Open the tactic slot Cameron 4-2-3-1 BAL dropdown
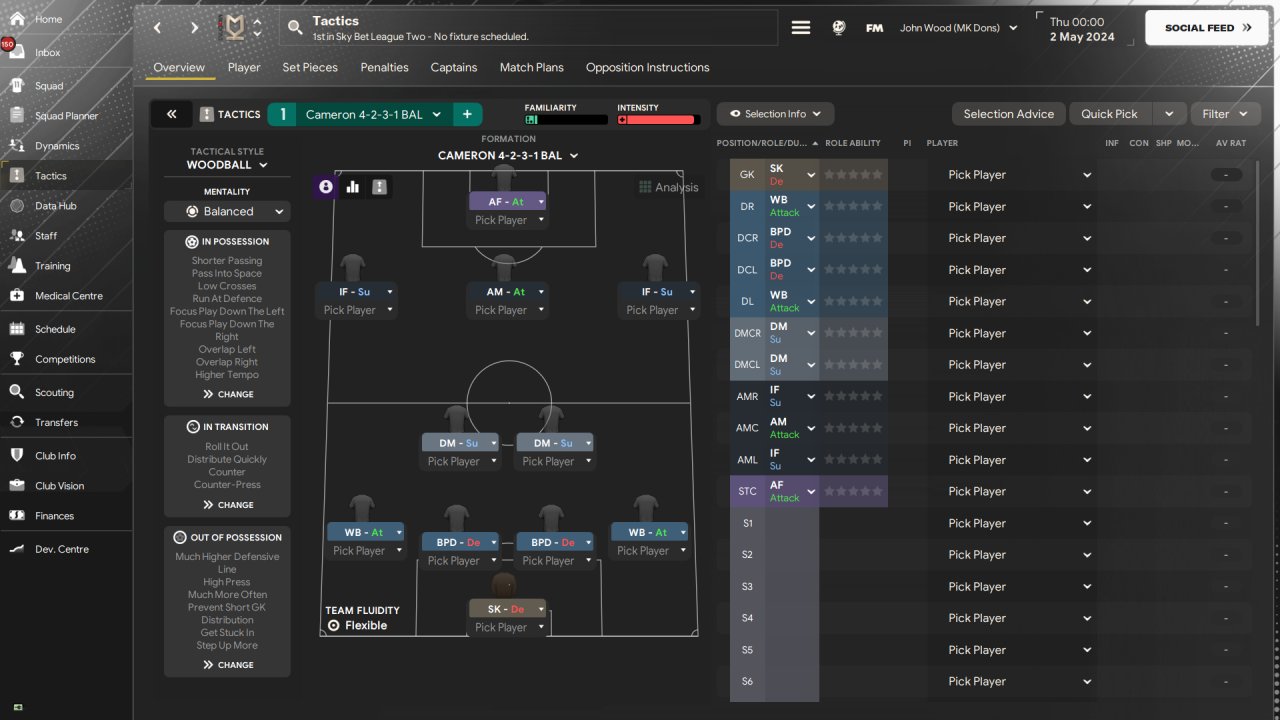Image resolution: width=1280 pixels, height=720 pixels. (373, 114)
